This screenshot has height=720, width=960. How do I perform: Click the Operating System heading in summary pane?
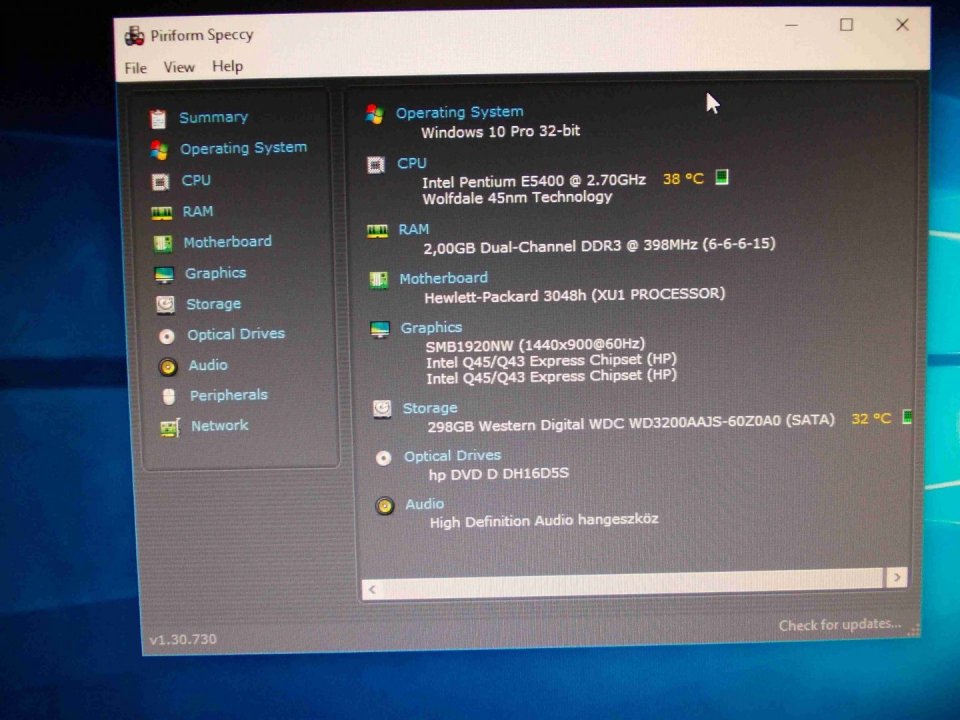pos(459,113)
